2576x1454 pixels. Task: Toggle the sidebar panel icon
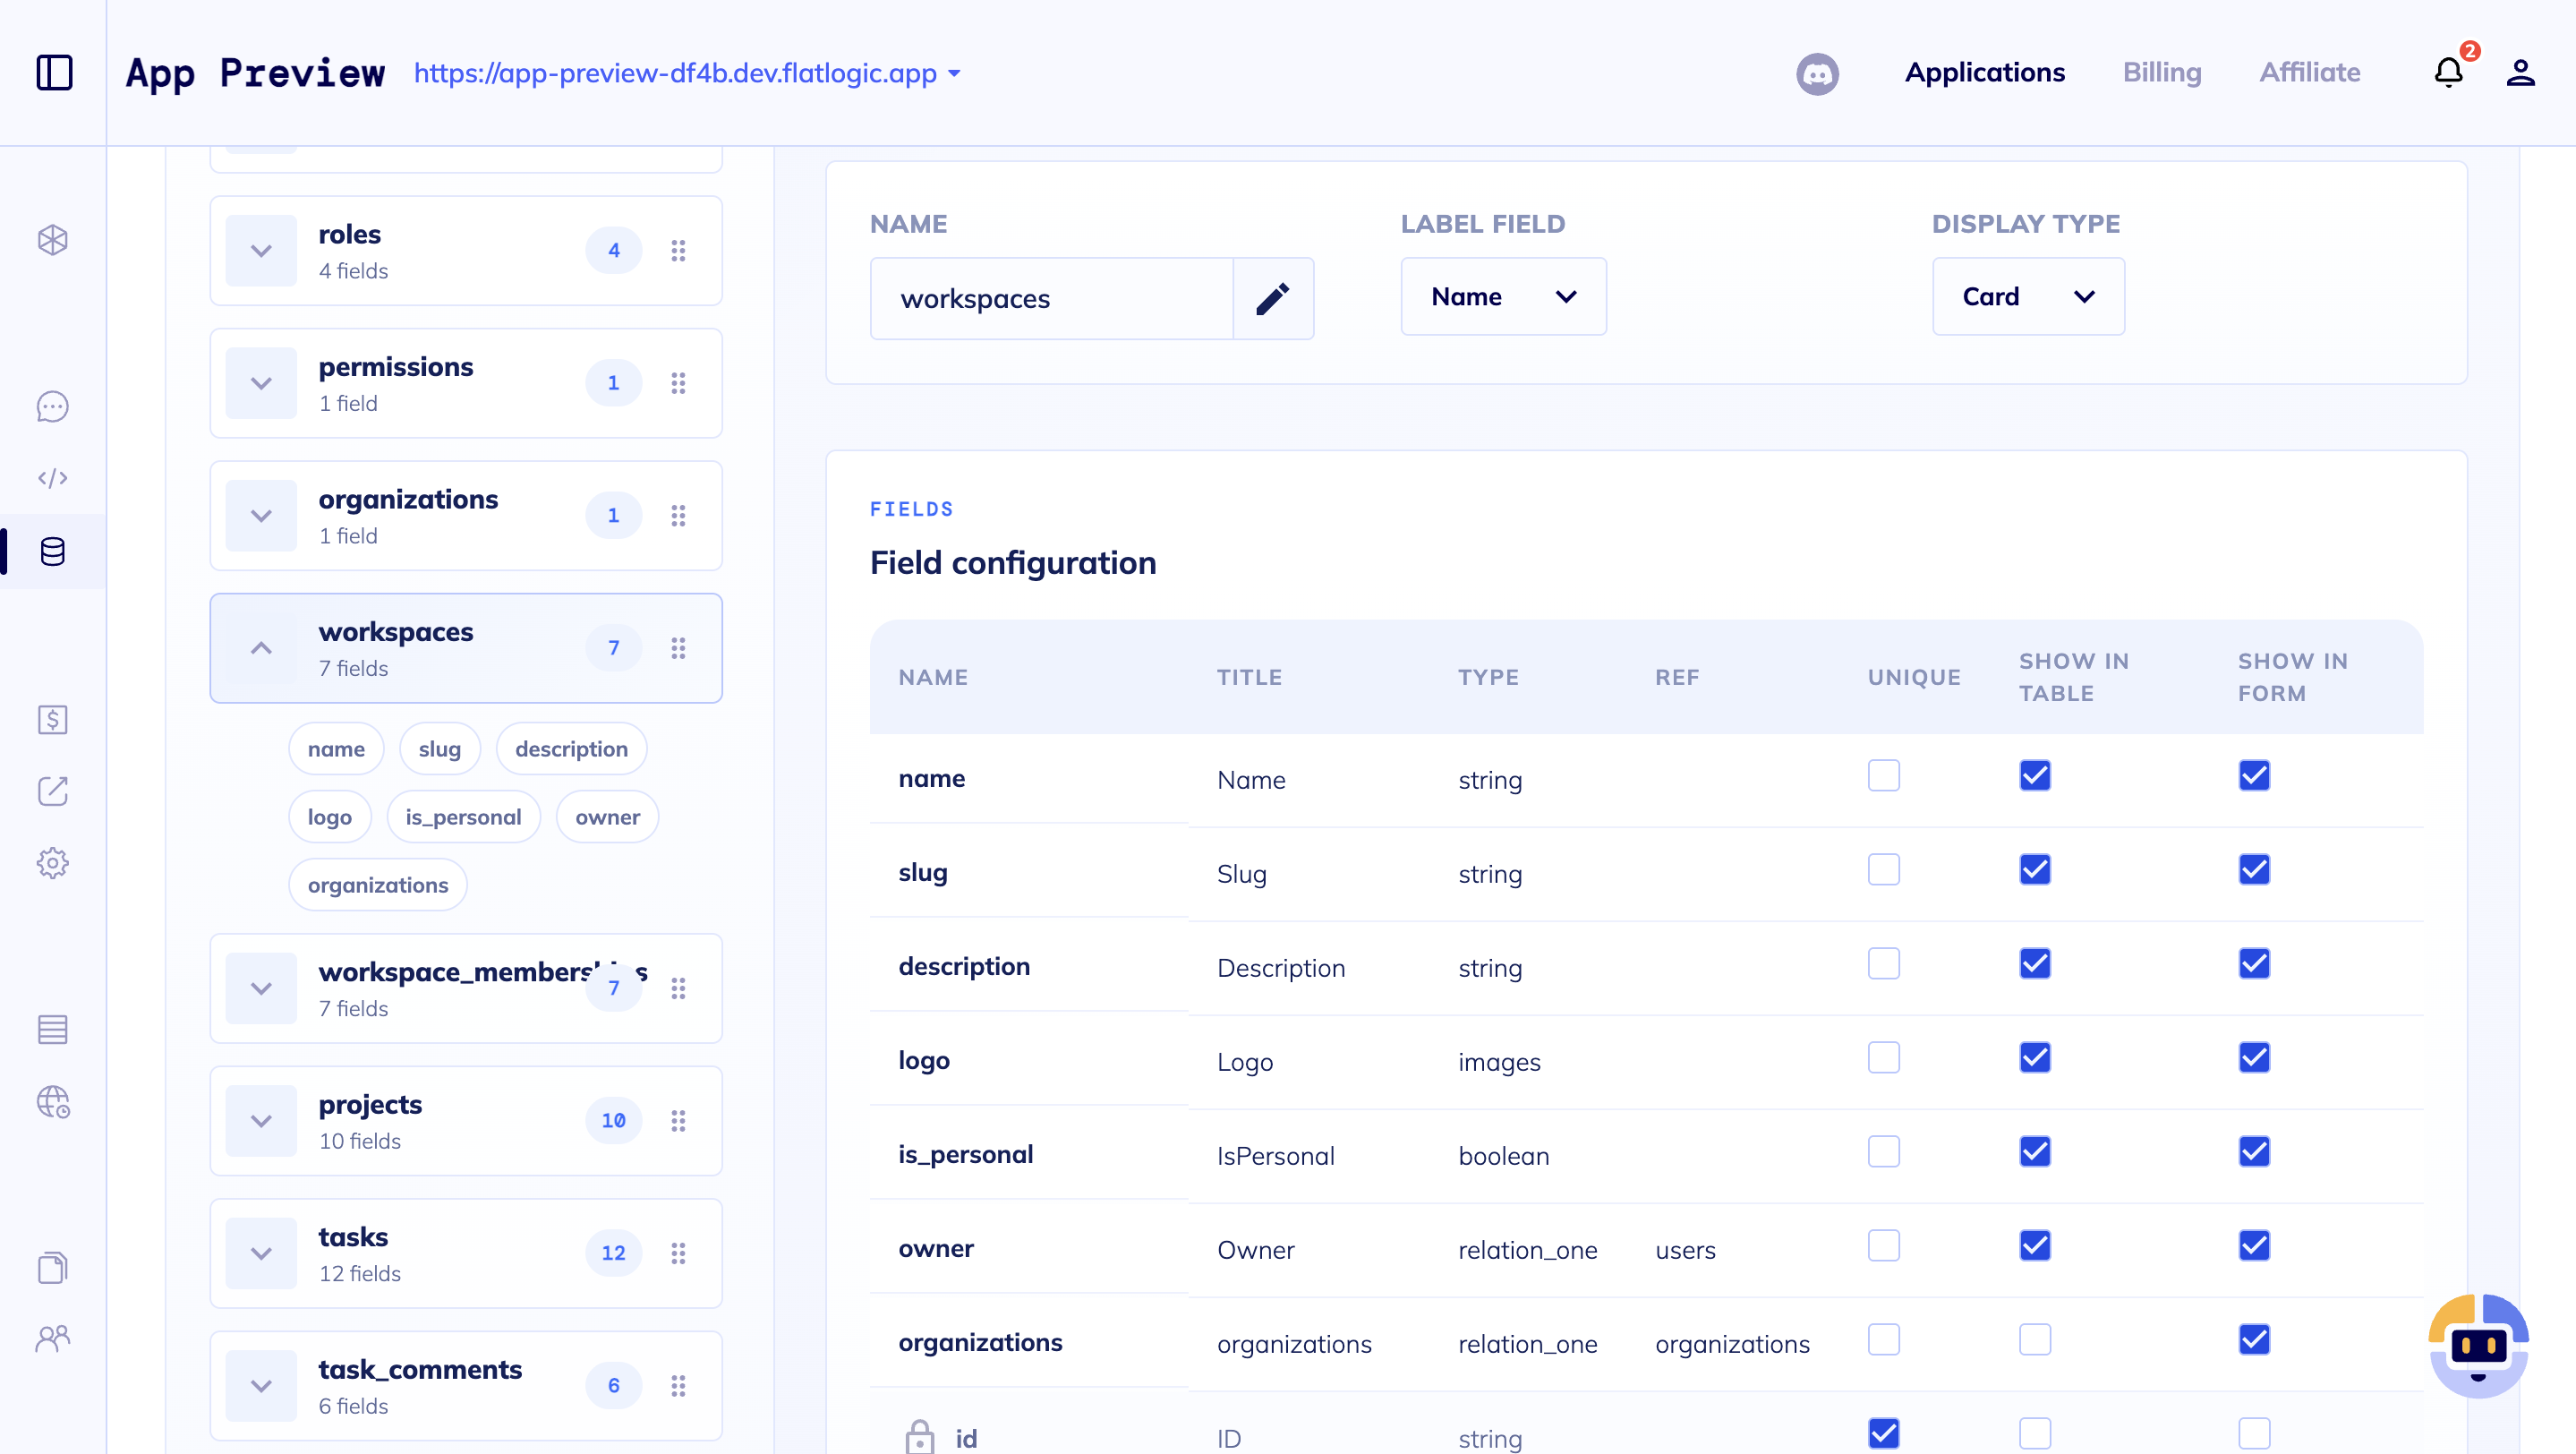[54, 72]
